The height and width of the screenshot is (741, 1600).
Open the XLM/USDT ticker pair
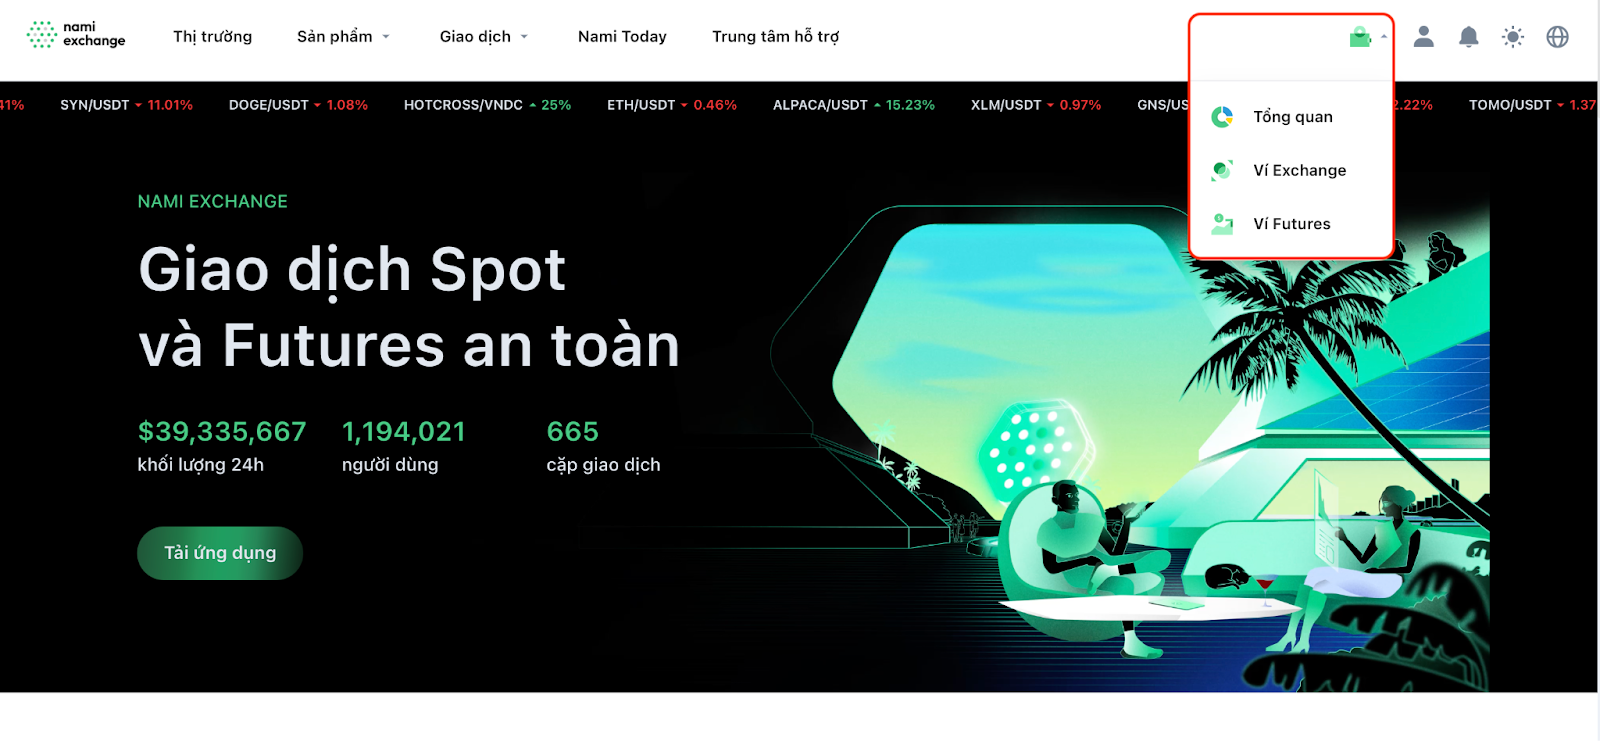click(1036, 105)
